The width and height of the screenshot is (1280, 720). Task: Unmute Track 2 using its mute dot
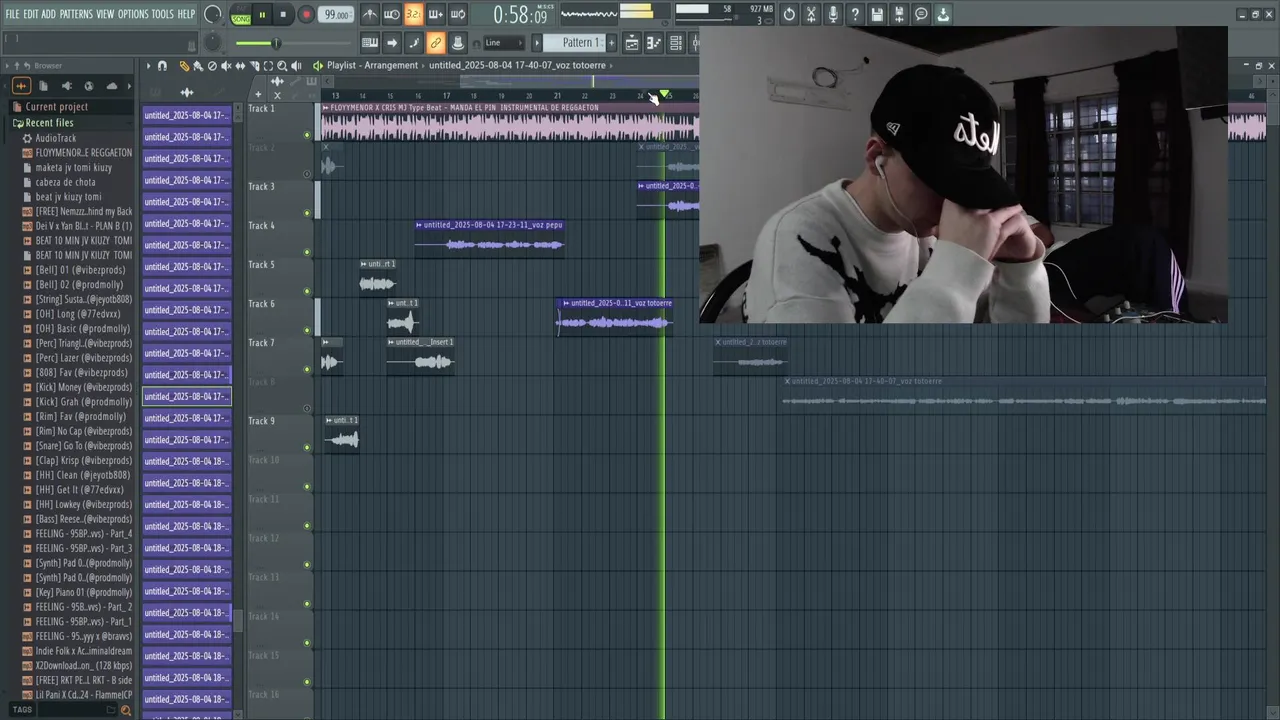[x=307, y=174]
